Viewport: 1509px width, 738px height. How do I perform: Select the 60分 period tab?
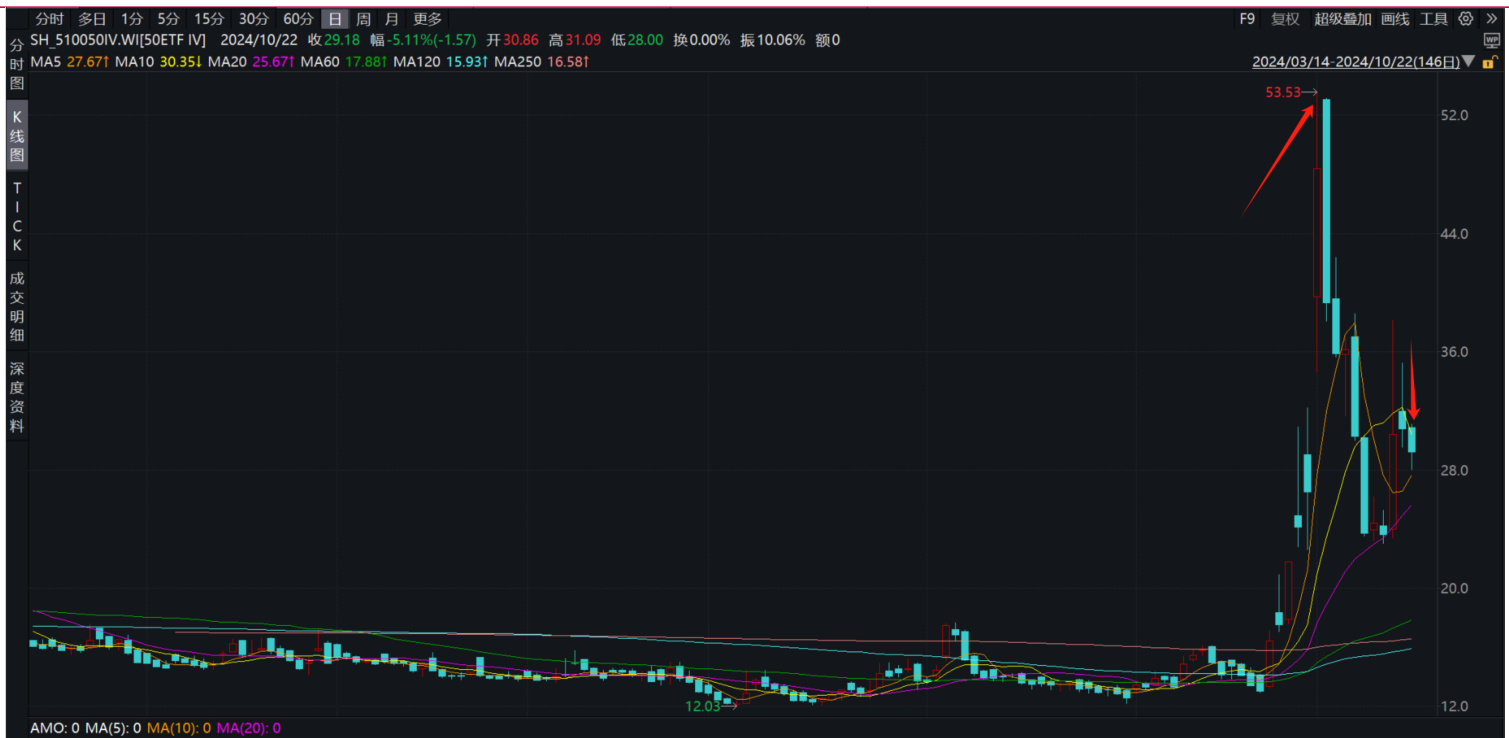[x=298, y=19]
